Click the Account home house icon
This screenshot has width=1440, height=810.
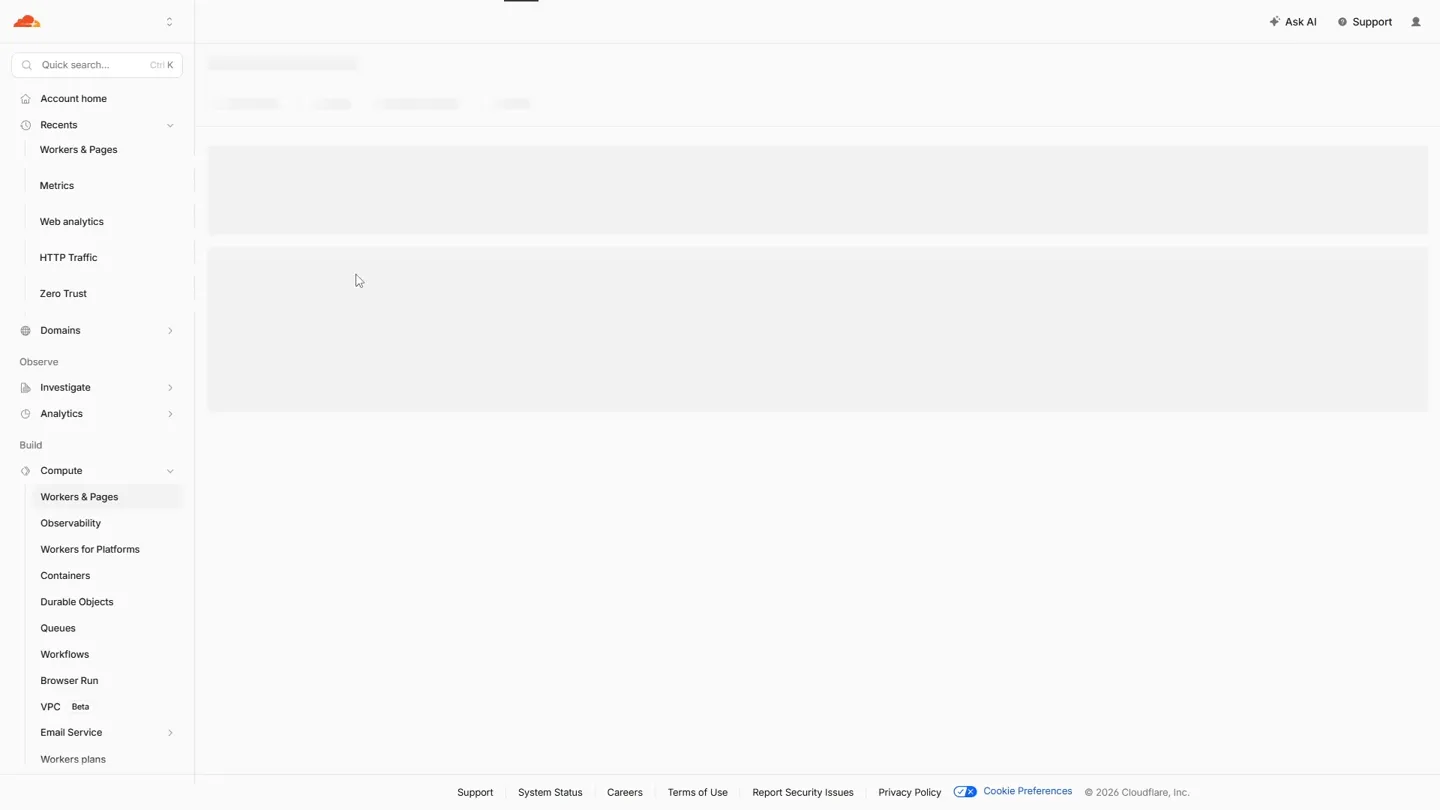(x=26, y=99)
